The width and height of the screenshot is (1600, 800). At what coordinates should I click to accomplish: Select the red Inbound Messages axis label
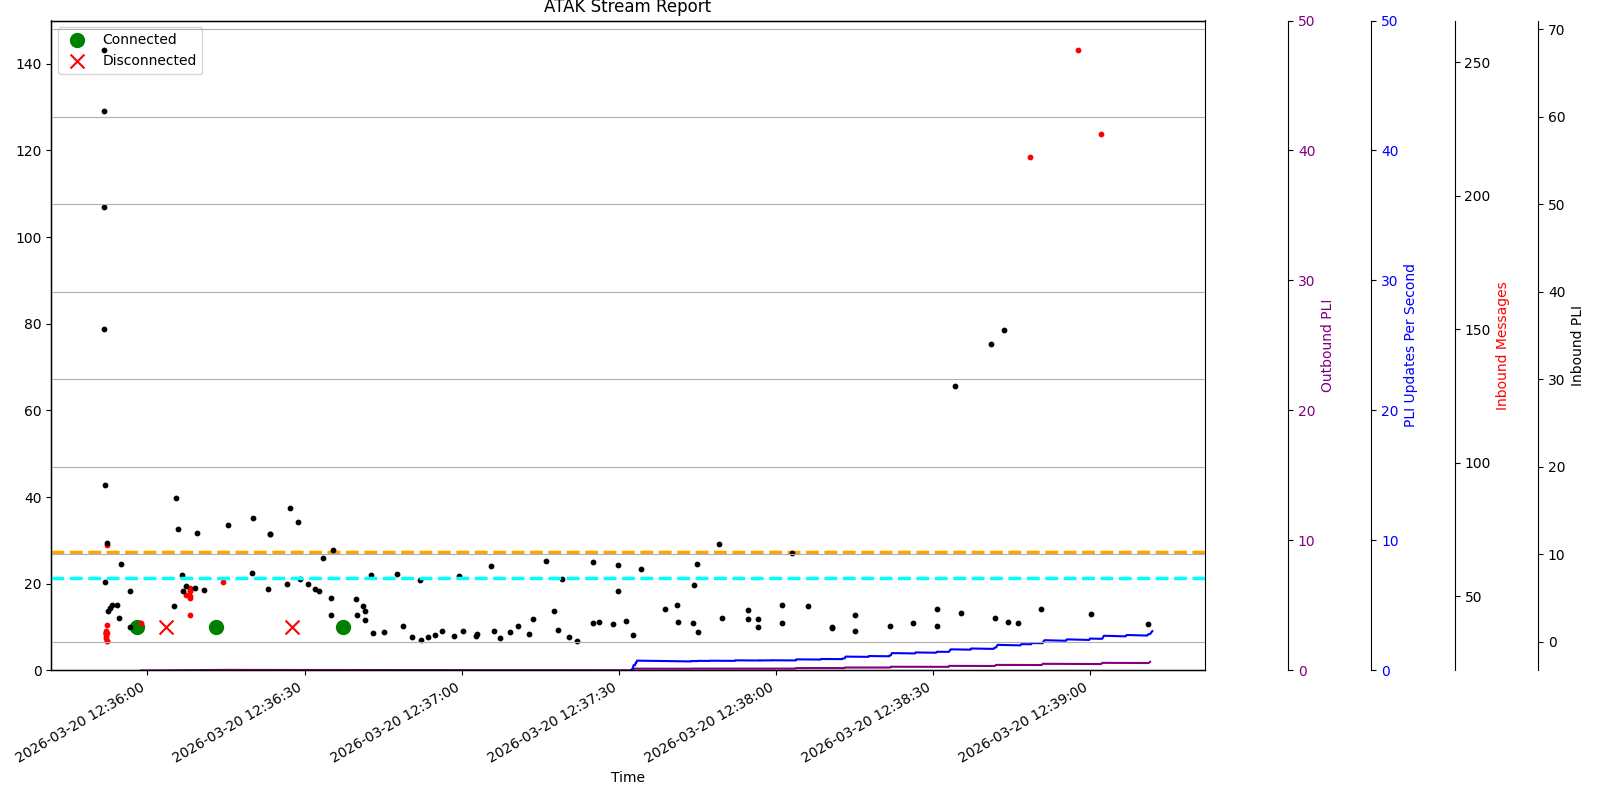click(1501, 346)
